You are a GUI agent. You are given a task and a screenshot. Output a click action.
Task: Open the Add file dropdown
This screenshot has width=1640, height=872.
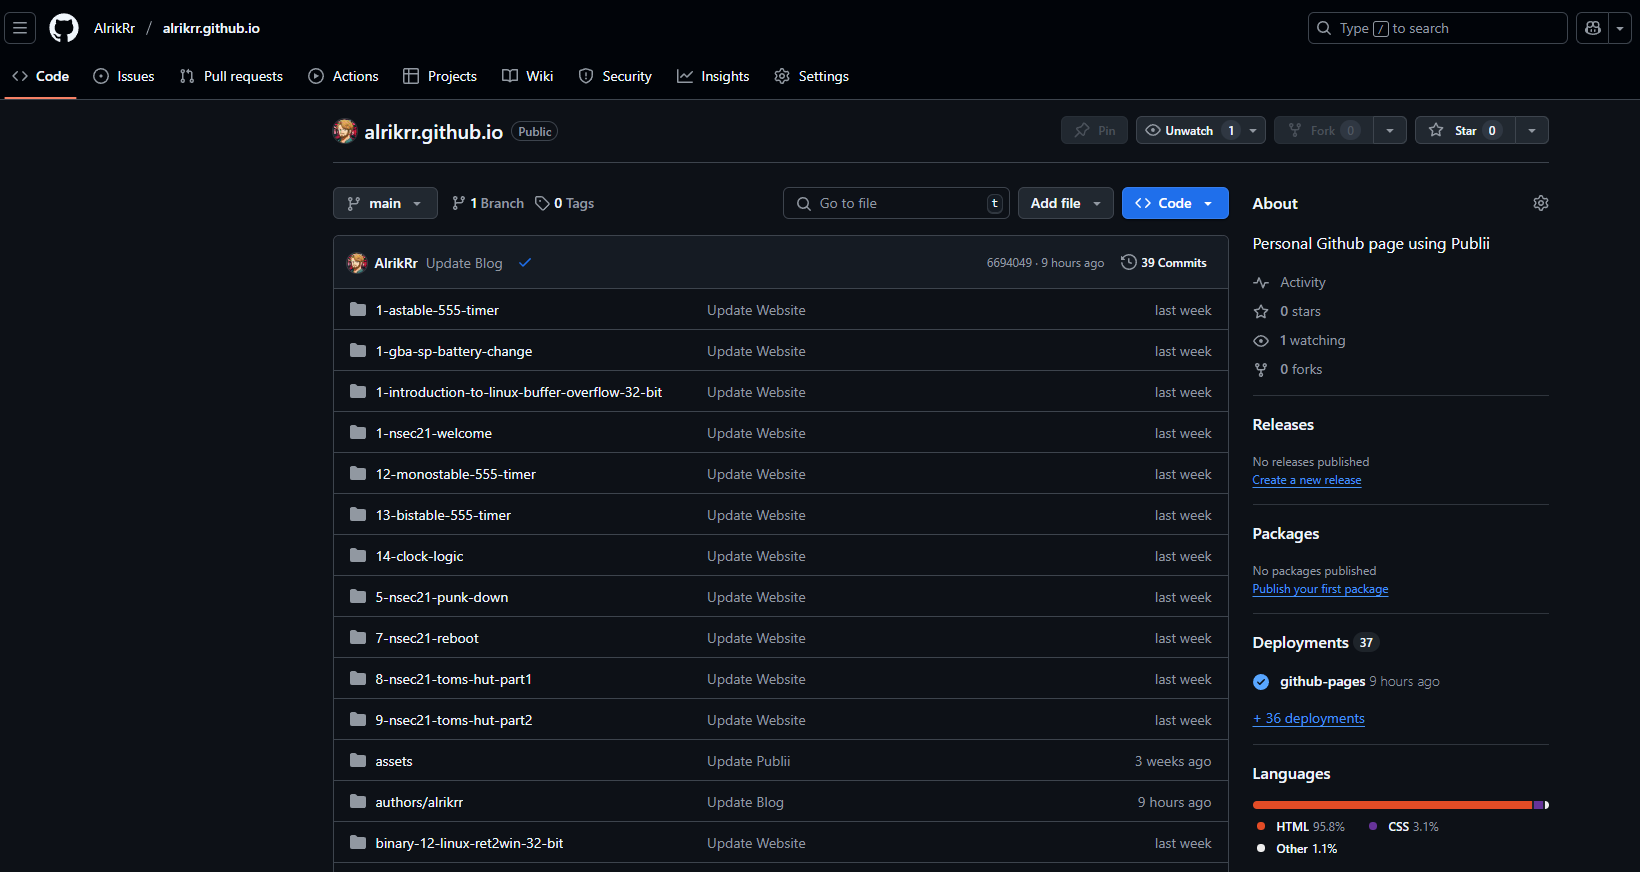click(x=1065, y=203)
